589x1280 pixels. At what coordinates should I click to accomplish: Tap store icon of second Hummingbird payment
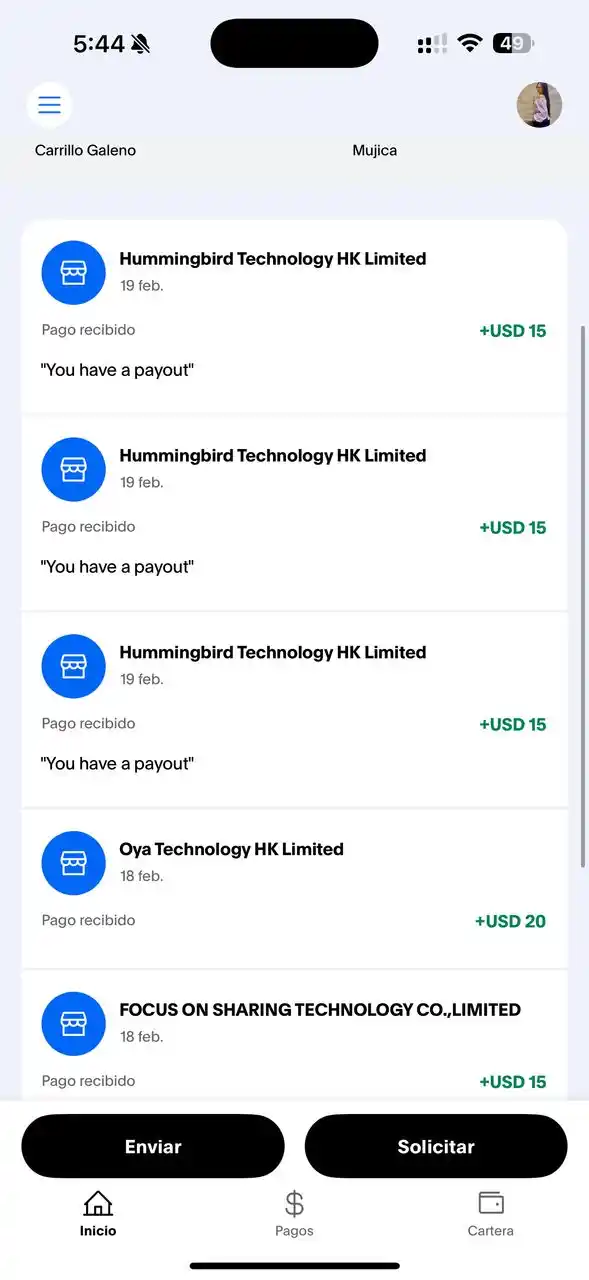[74, 470]
